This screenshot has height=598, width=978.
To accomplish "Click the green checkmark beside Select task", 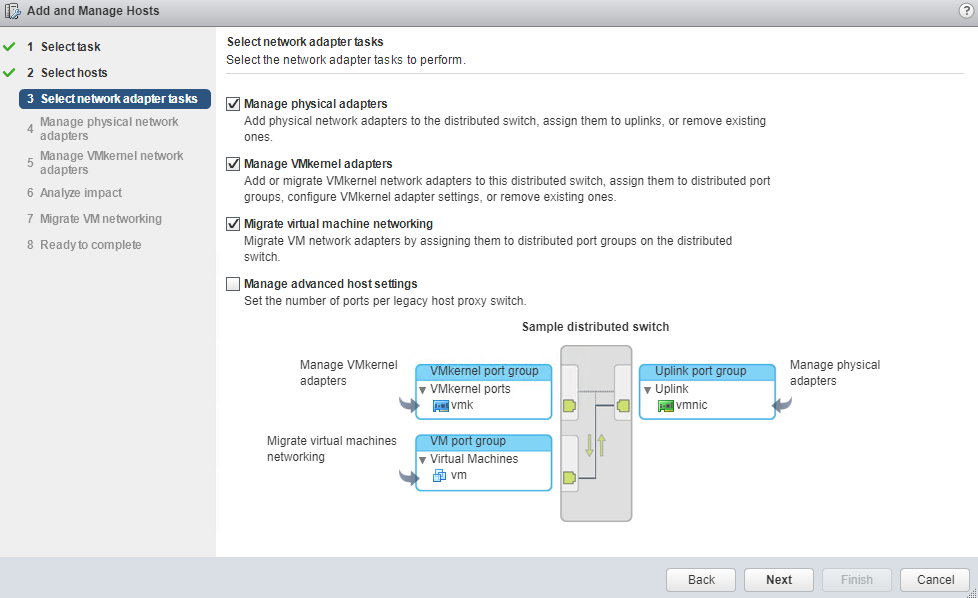I will pyautogui.click(x=10, y=47).
